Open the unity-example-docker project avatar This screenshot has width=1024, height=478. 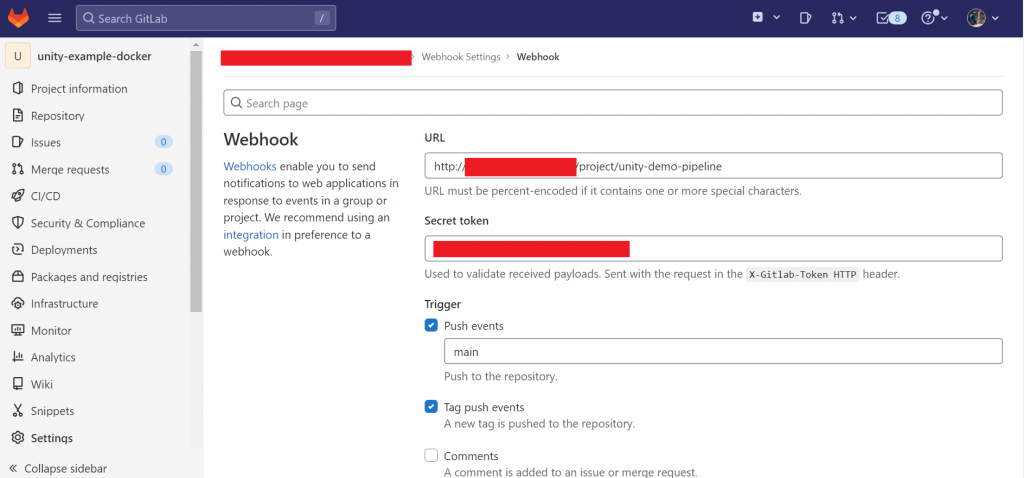pyautogui.click(x=18, y=56)
